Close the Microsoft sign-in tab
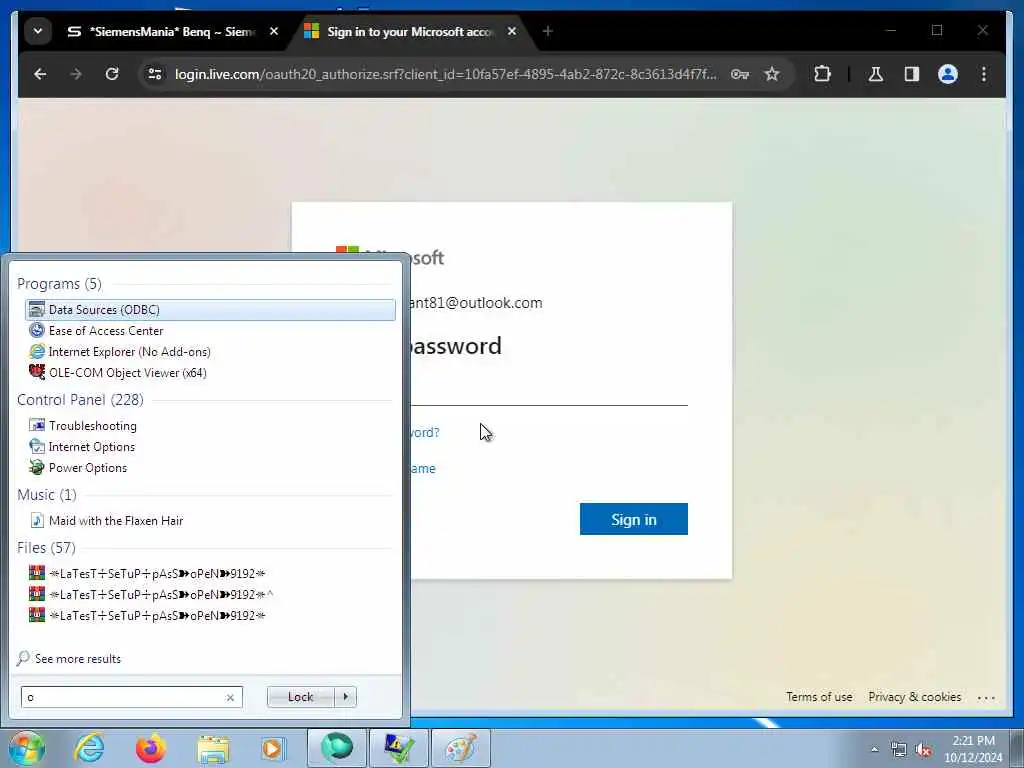Viewport: 1024px width, 768px height. [512, 31]
